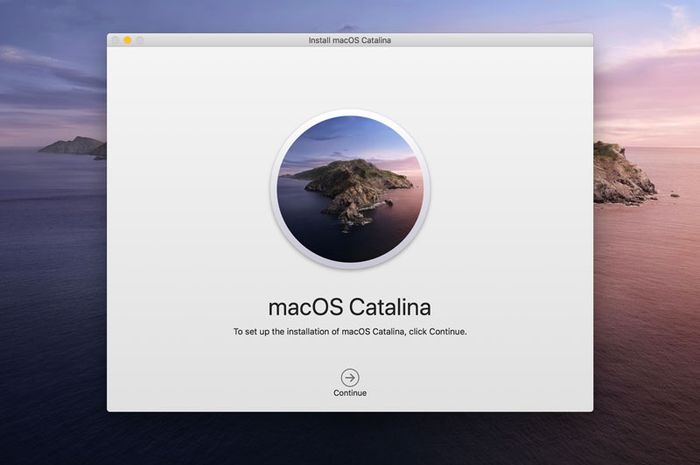Click the macOS Catalina island logo

tap(350, 189)
